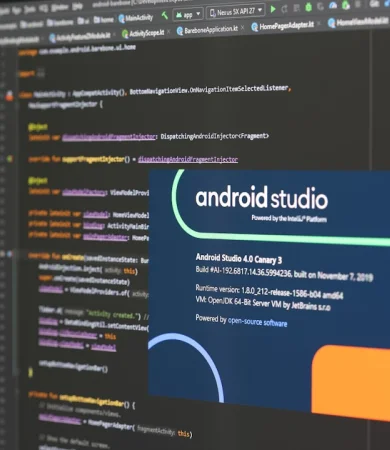Switch to the ActivityScope.kt editor tab

pos(143,33)
